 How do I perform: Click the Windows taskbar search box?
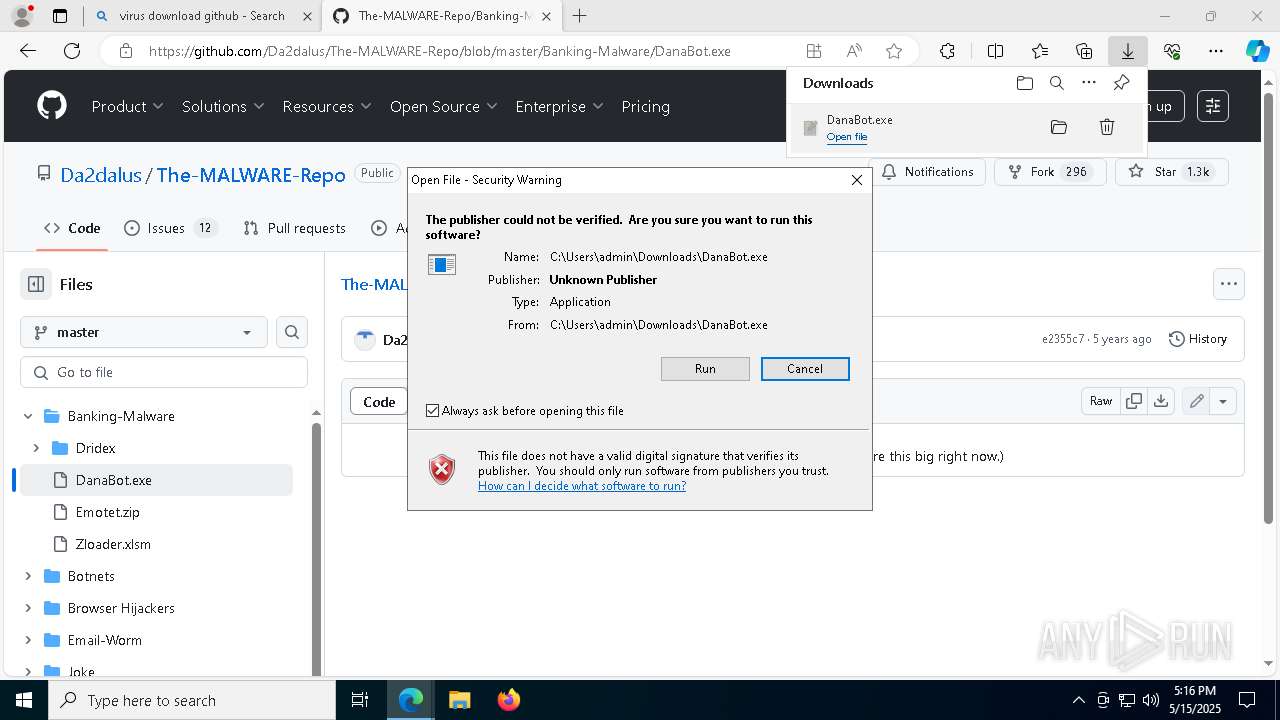tap(192, 700)
